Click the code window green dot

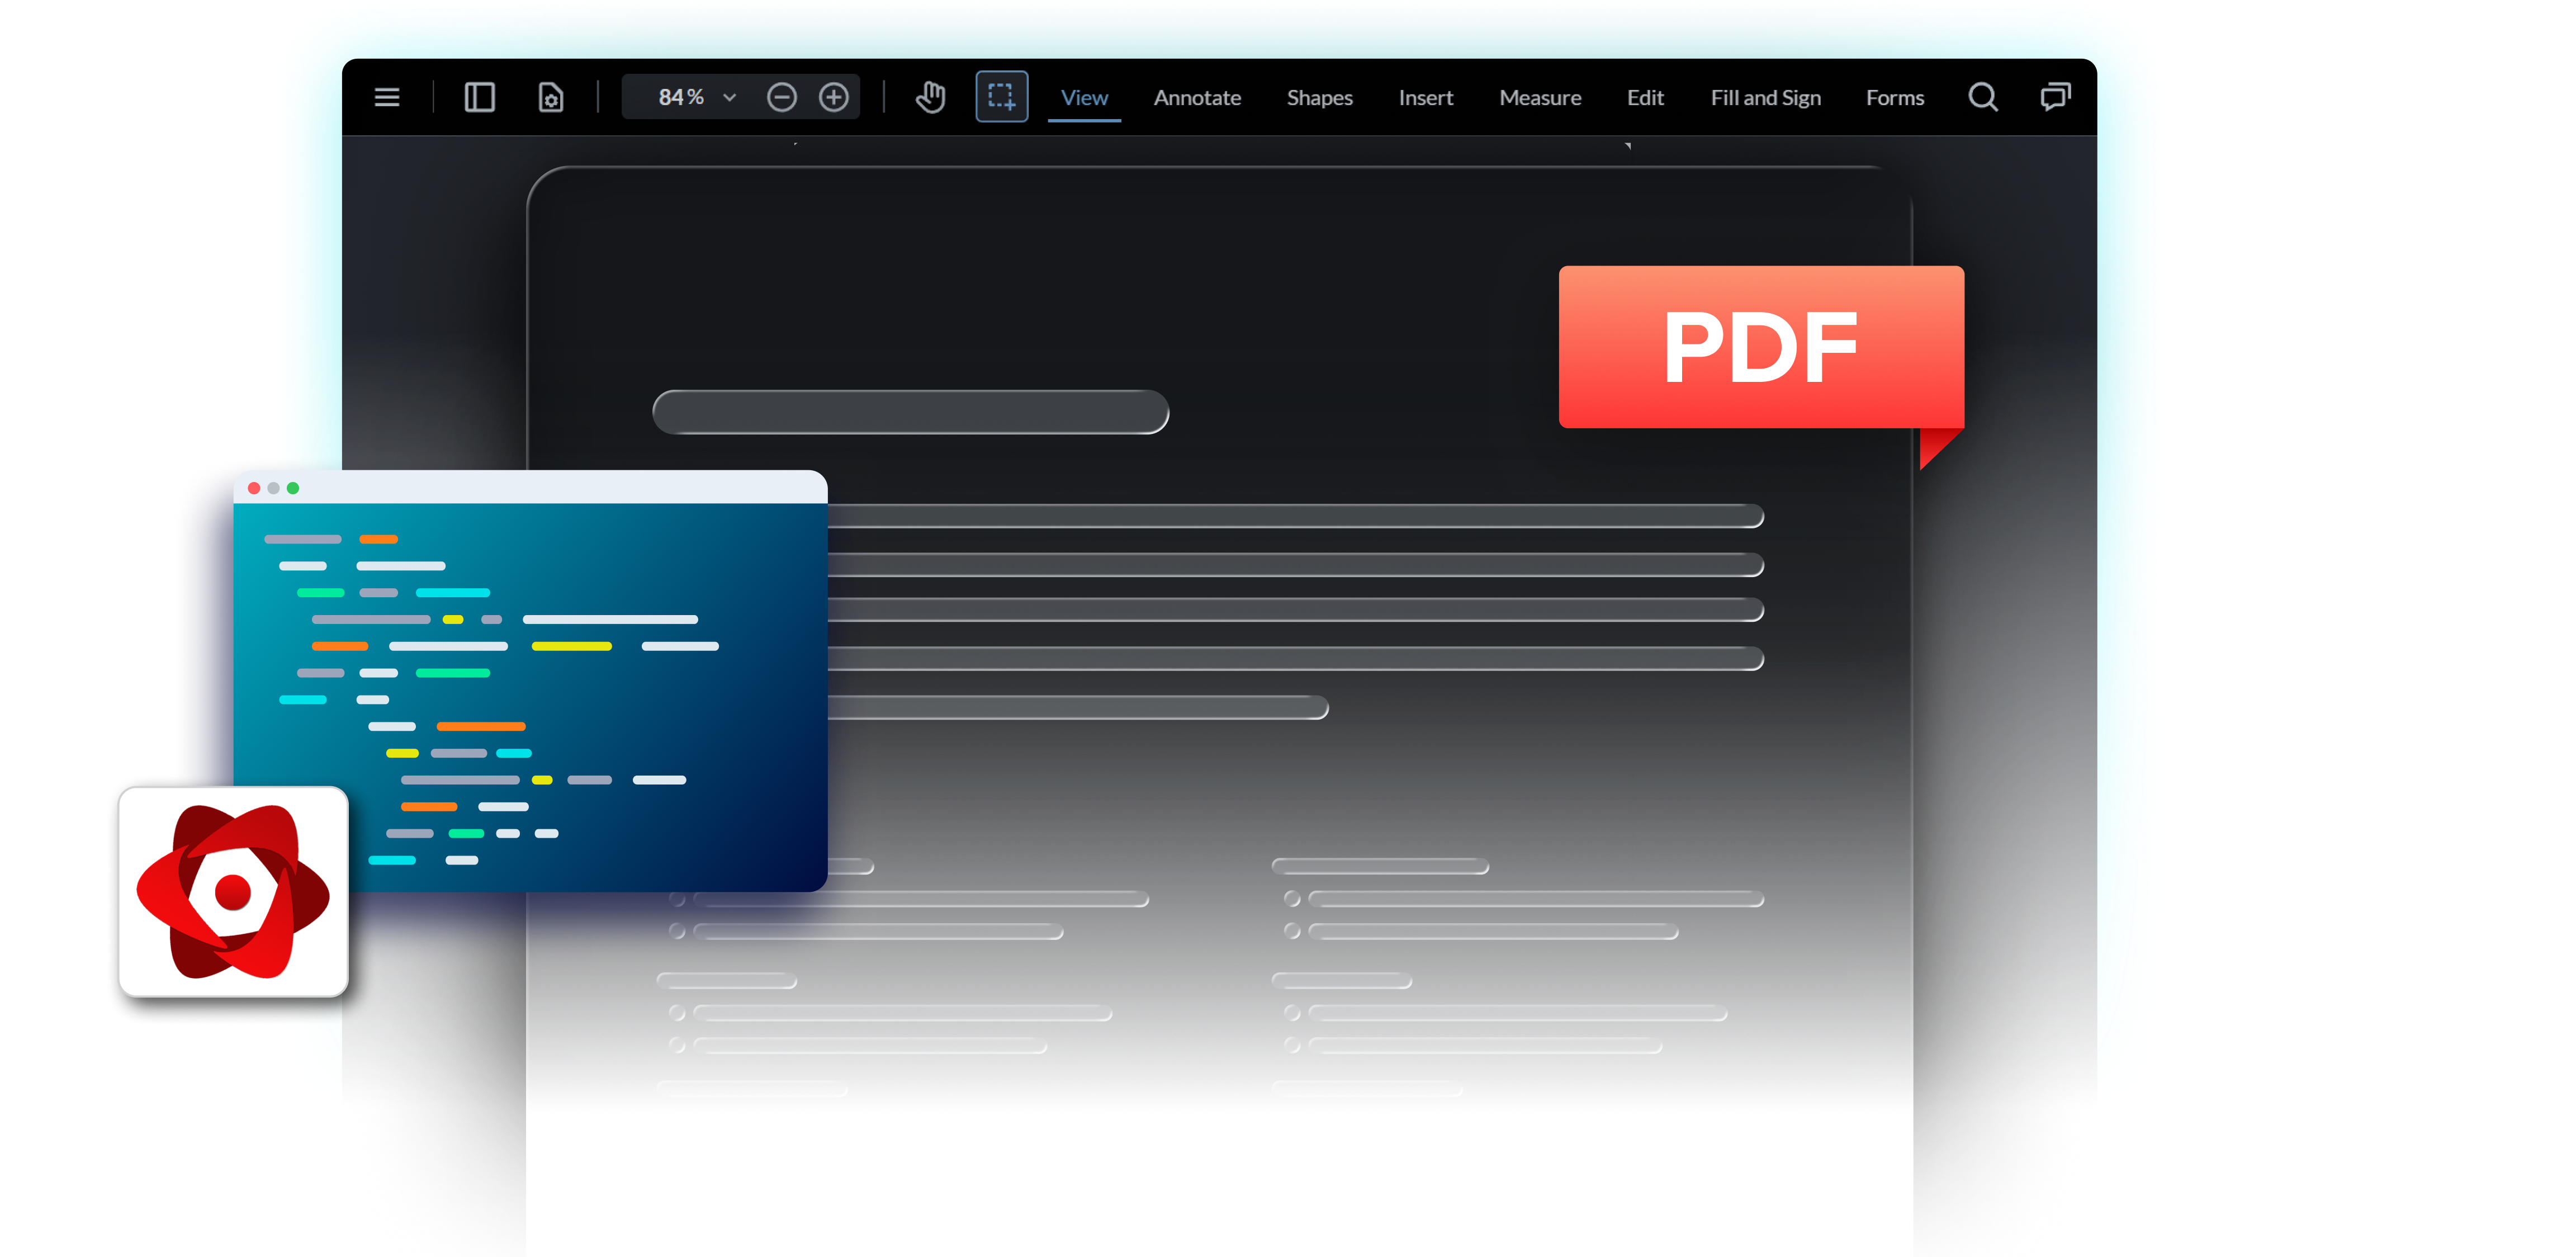(x=293, y=488)
